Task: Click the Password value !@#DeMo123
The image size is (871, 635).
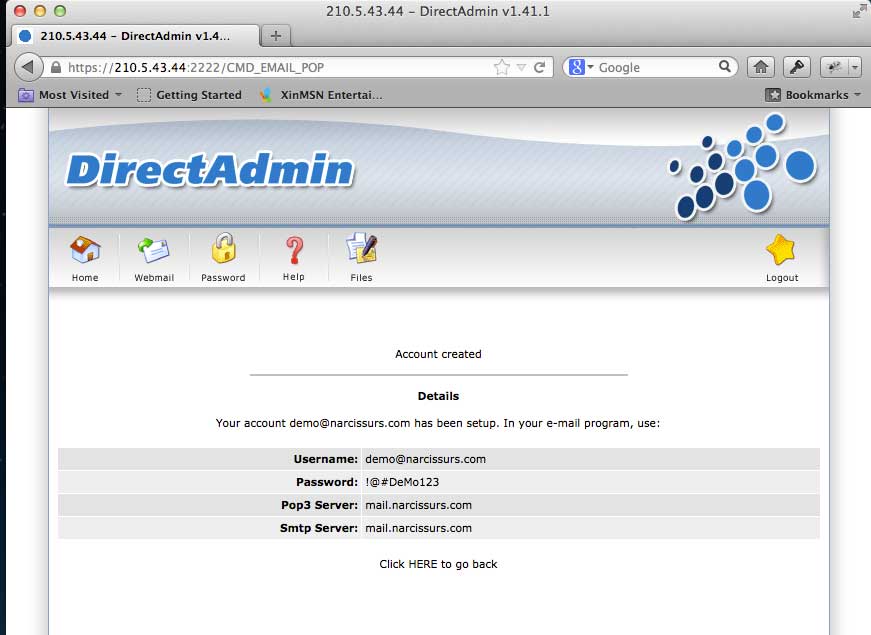Action: point(402,482)
